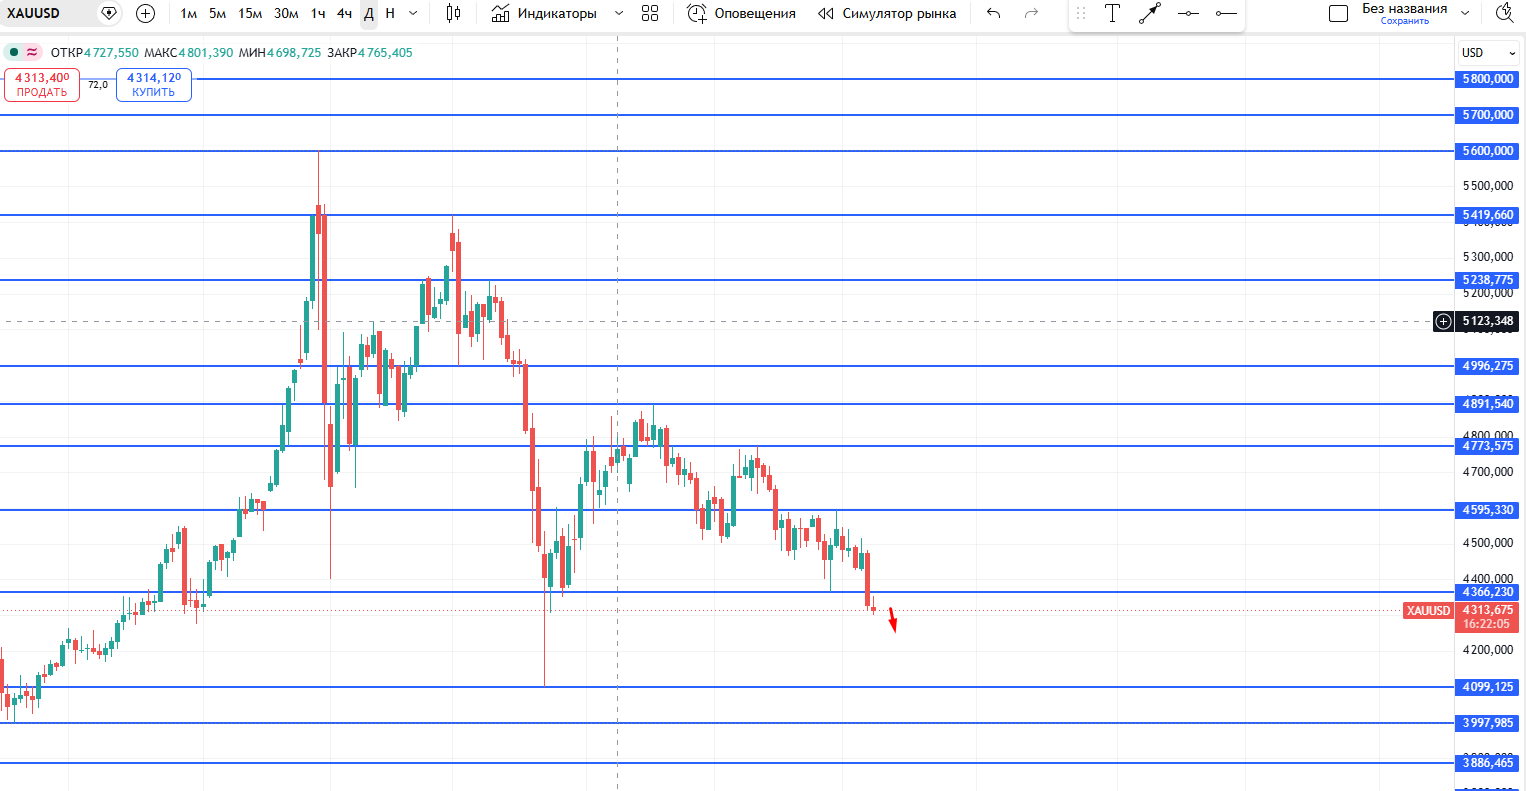The image size is (1526, 791).
Task: Undo the last chart action
Action: (x=993, y=13)
